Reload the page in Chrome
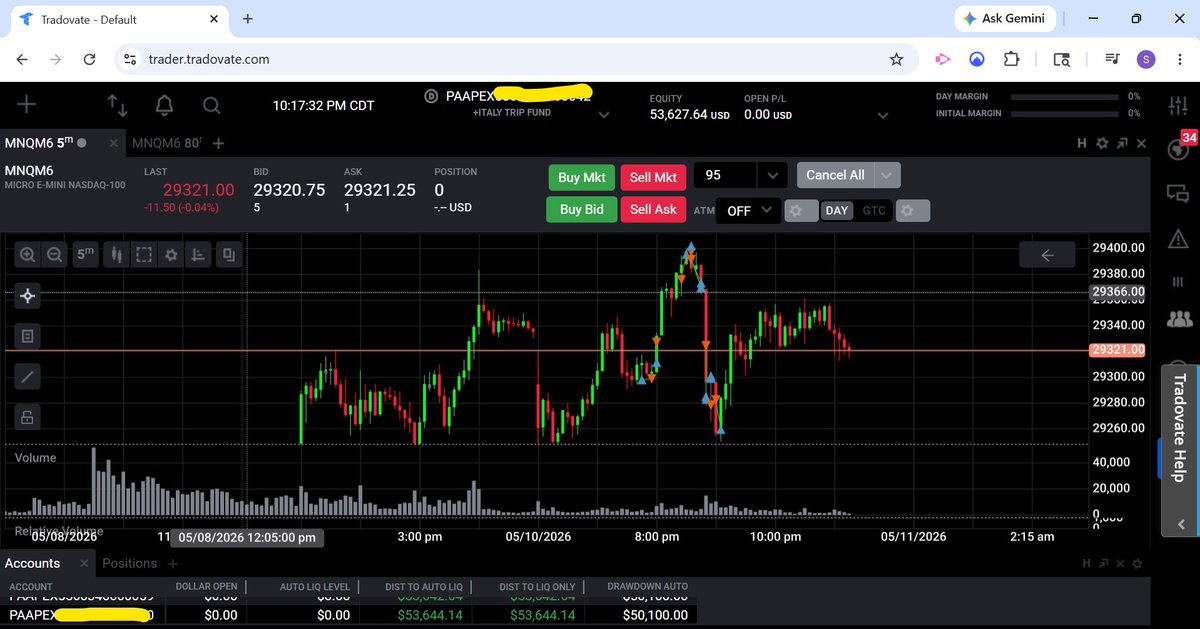 pos(89,59)
